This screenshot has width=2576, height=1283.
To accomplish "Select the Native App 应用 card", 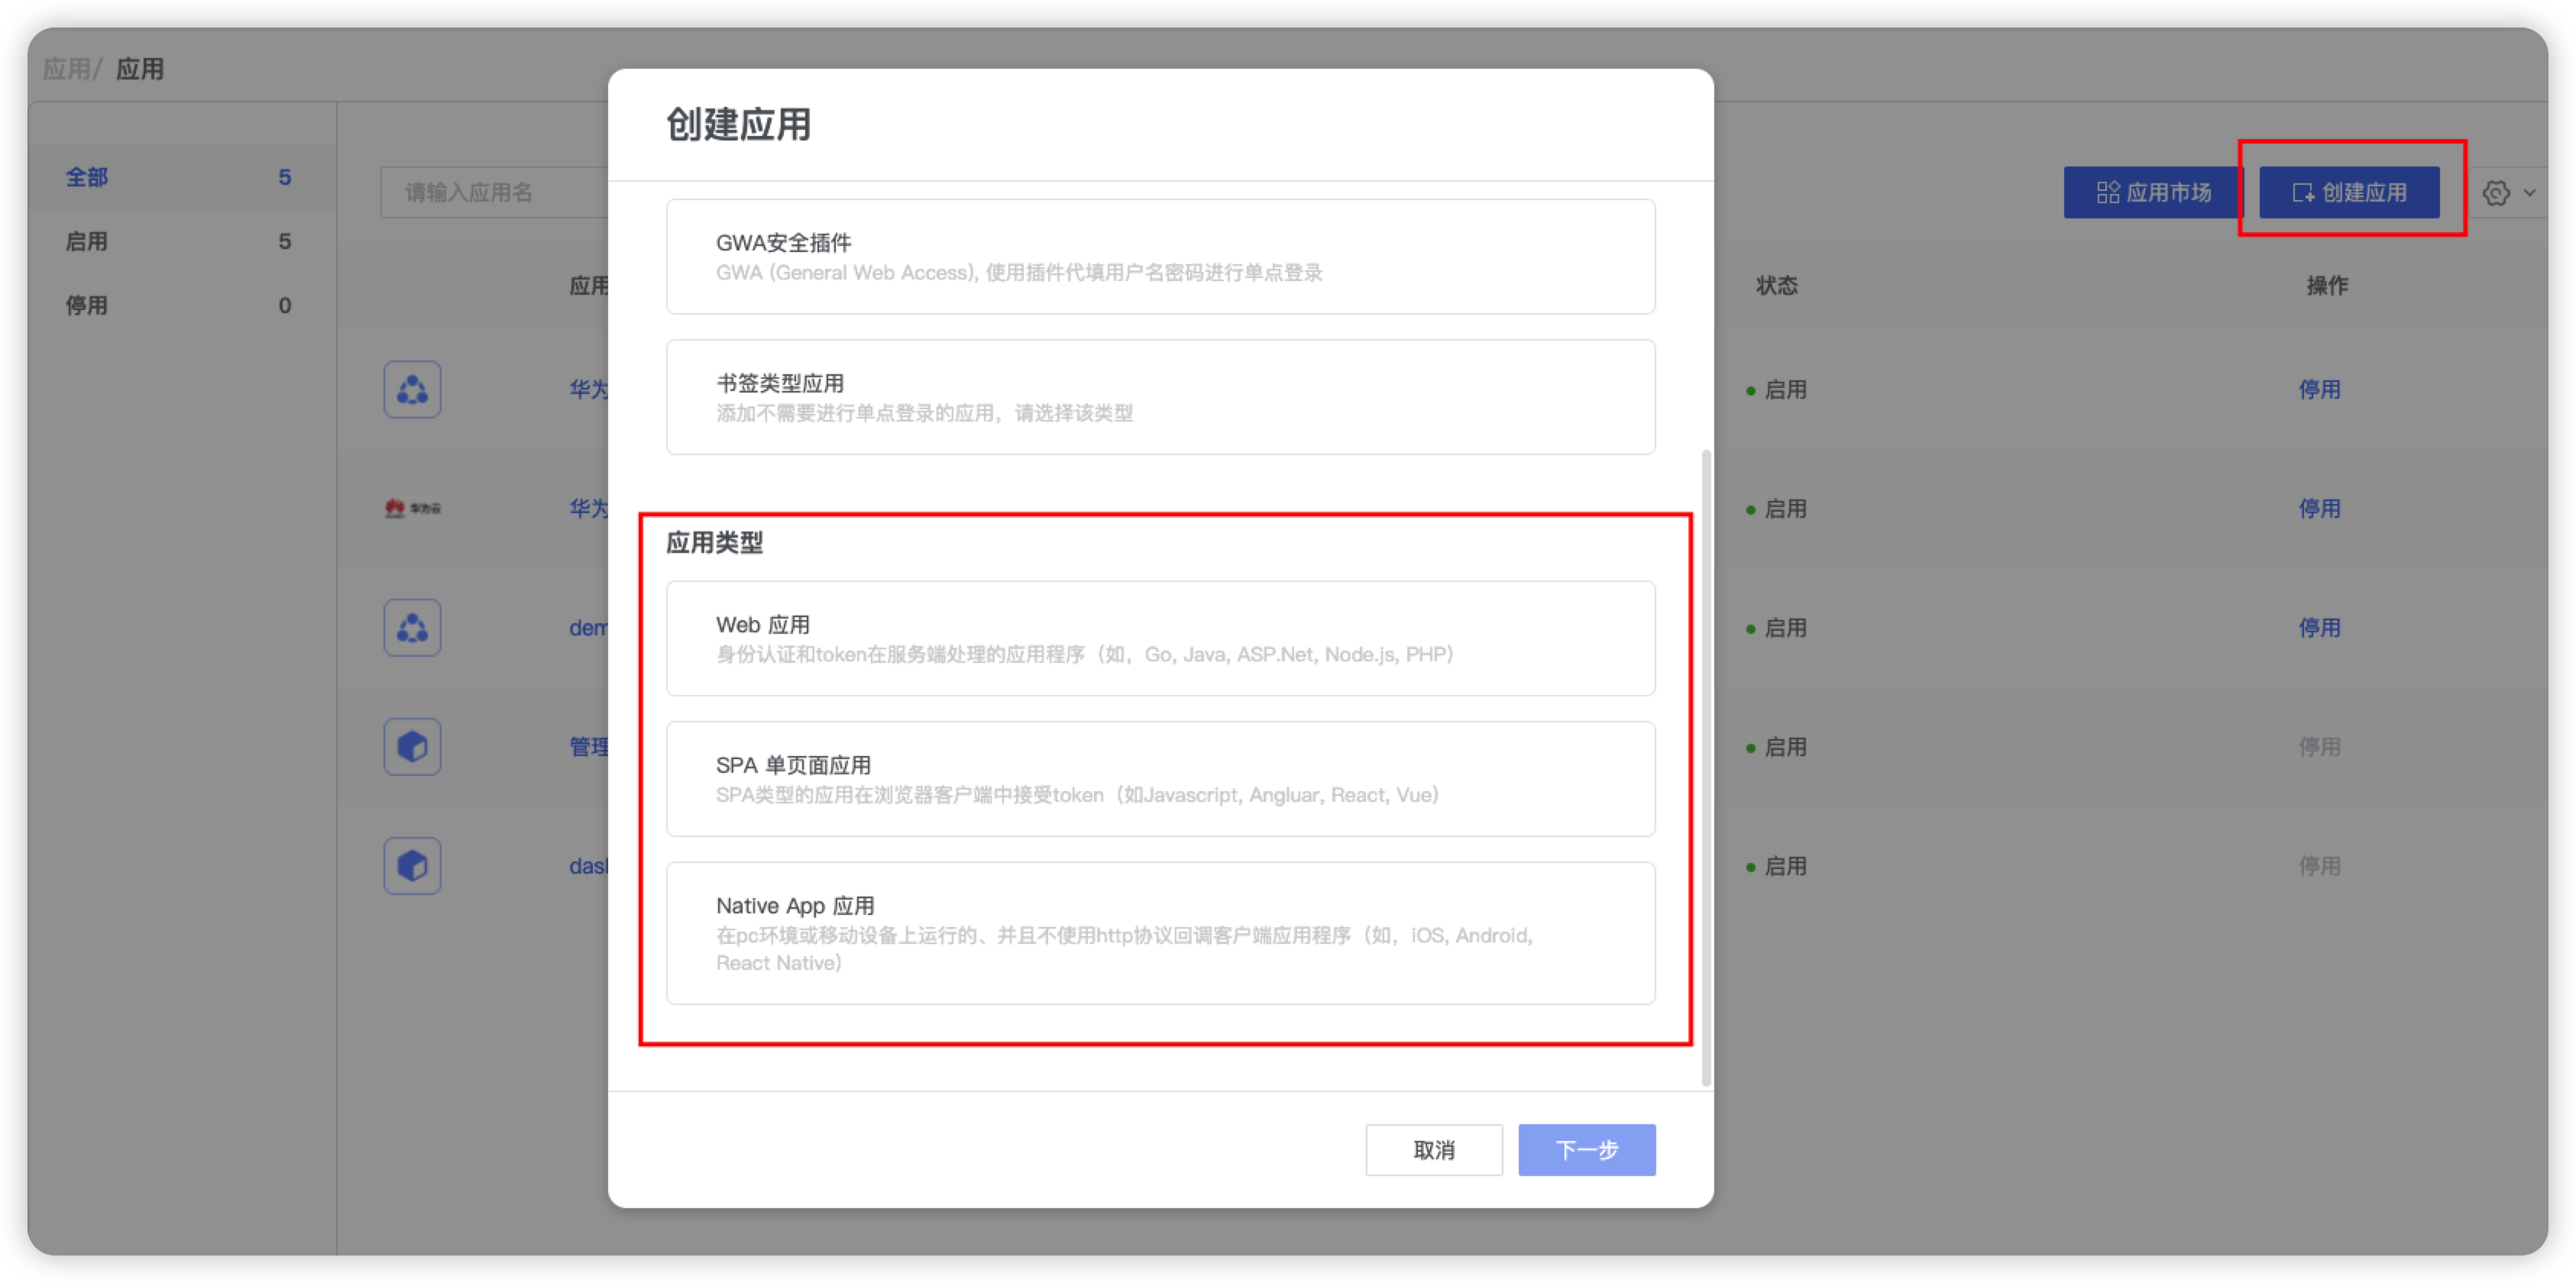I will pyautogui.click(x=1160, y=932).
